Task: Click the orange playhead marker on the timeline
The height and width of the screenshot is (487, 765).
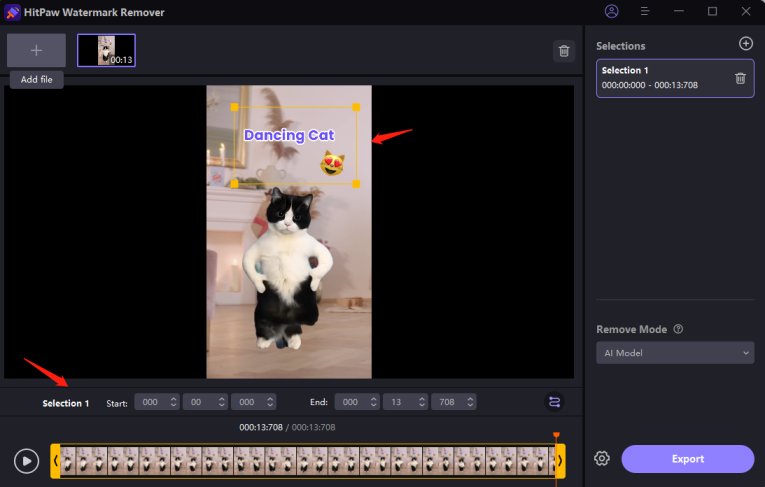Action: tap(556, 436)
